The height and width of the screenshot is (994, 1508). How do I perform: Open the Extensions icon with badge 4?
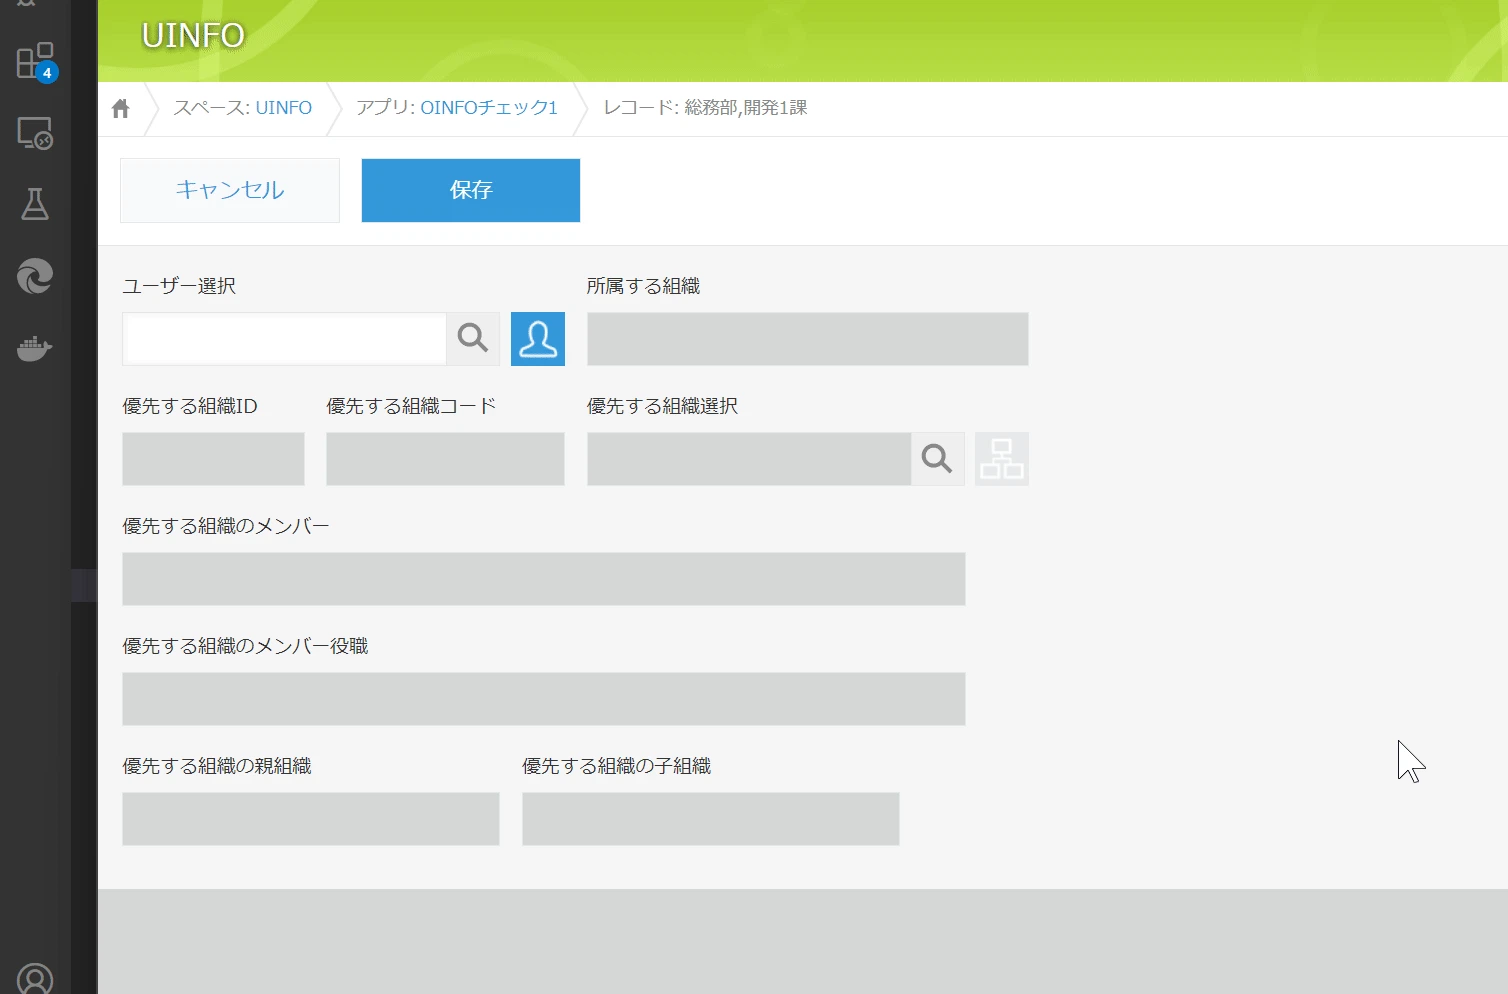pos(36,62)
